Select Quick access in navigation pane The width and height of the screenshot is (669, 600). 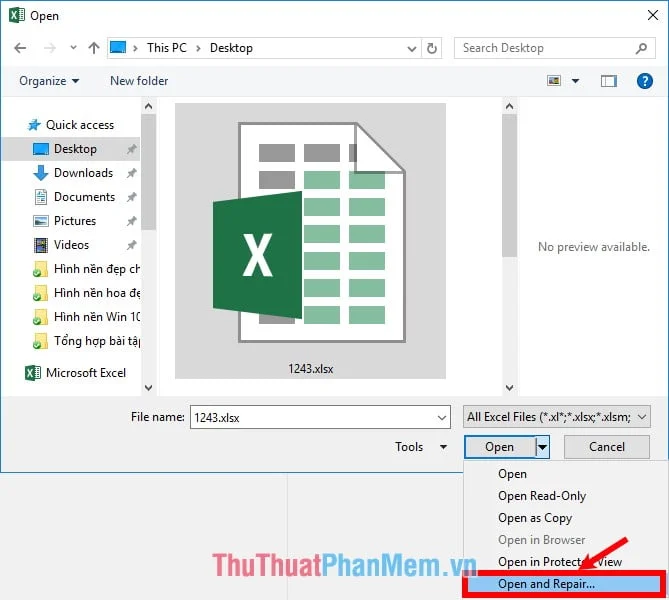pos(80,125)
